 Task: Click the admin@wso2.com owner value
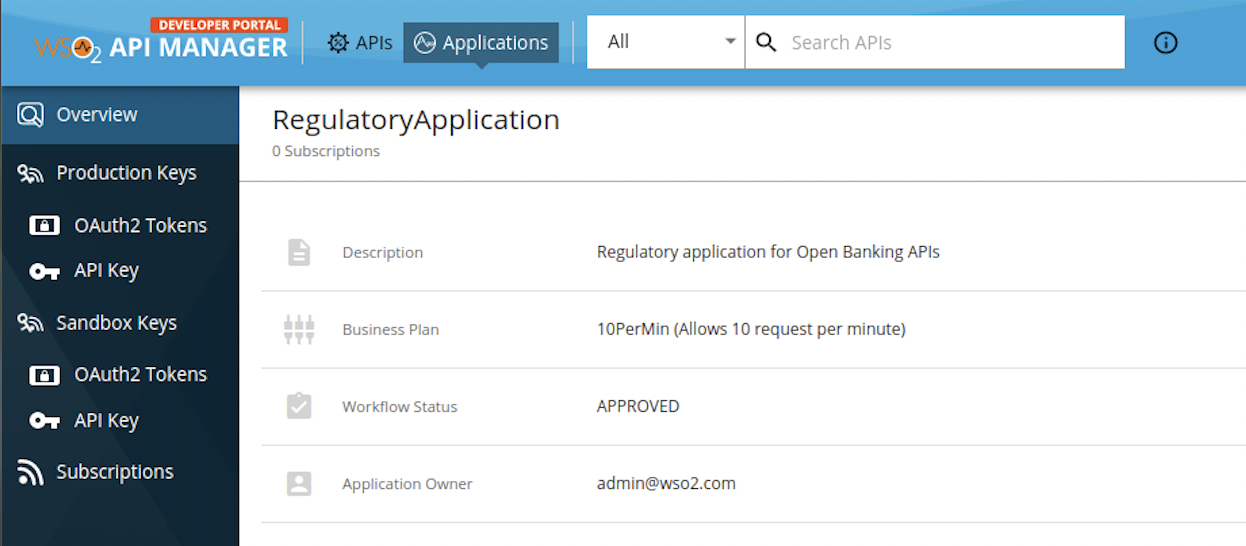pyautogui.click(x=666, y=483)
